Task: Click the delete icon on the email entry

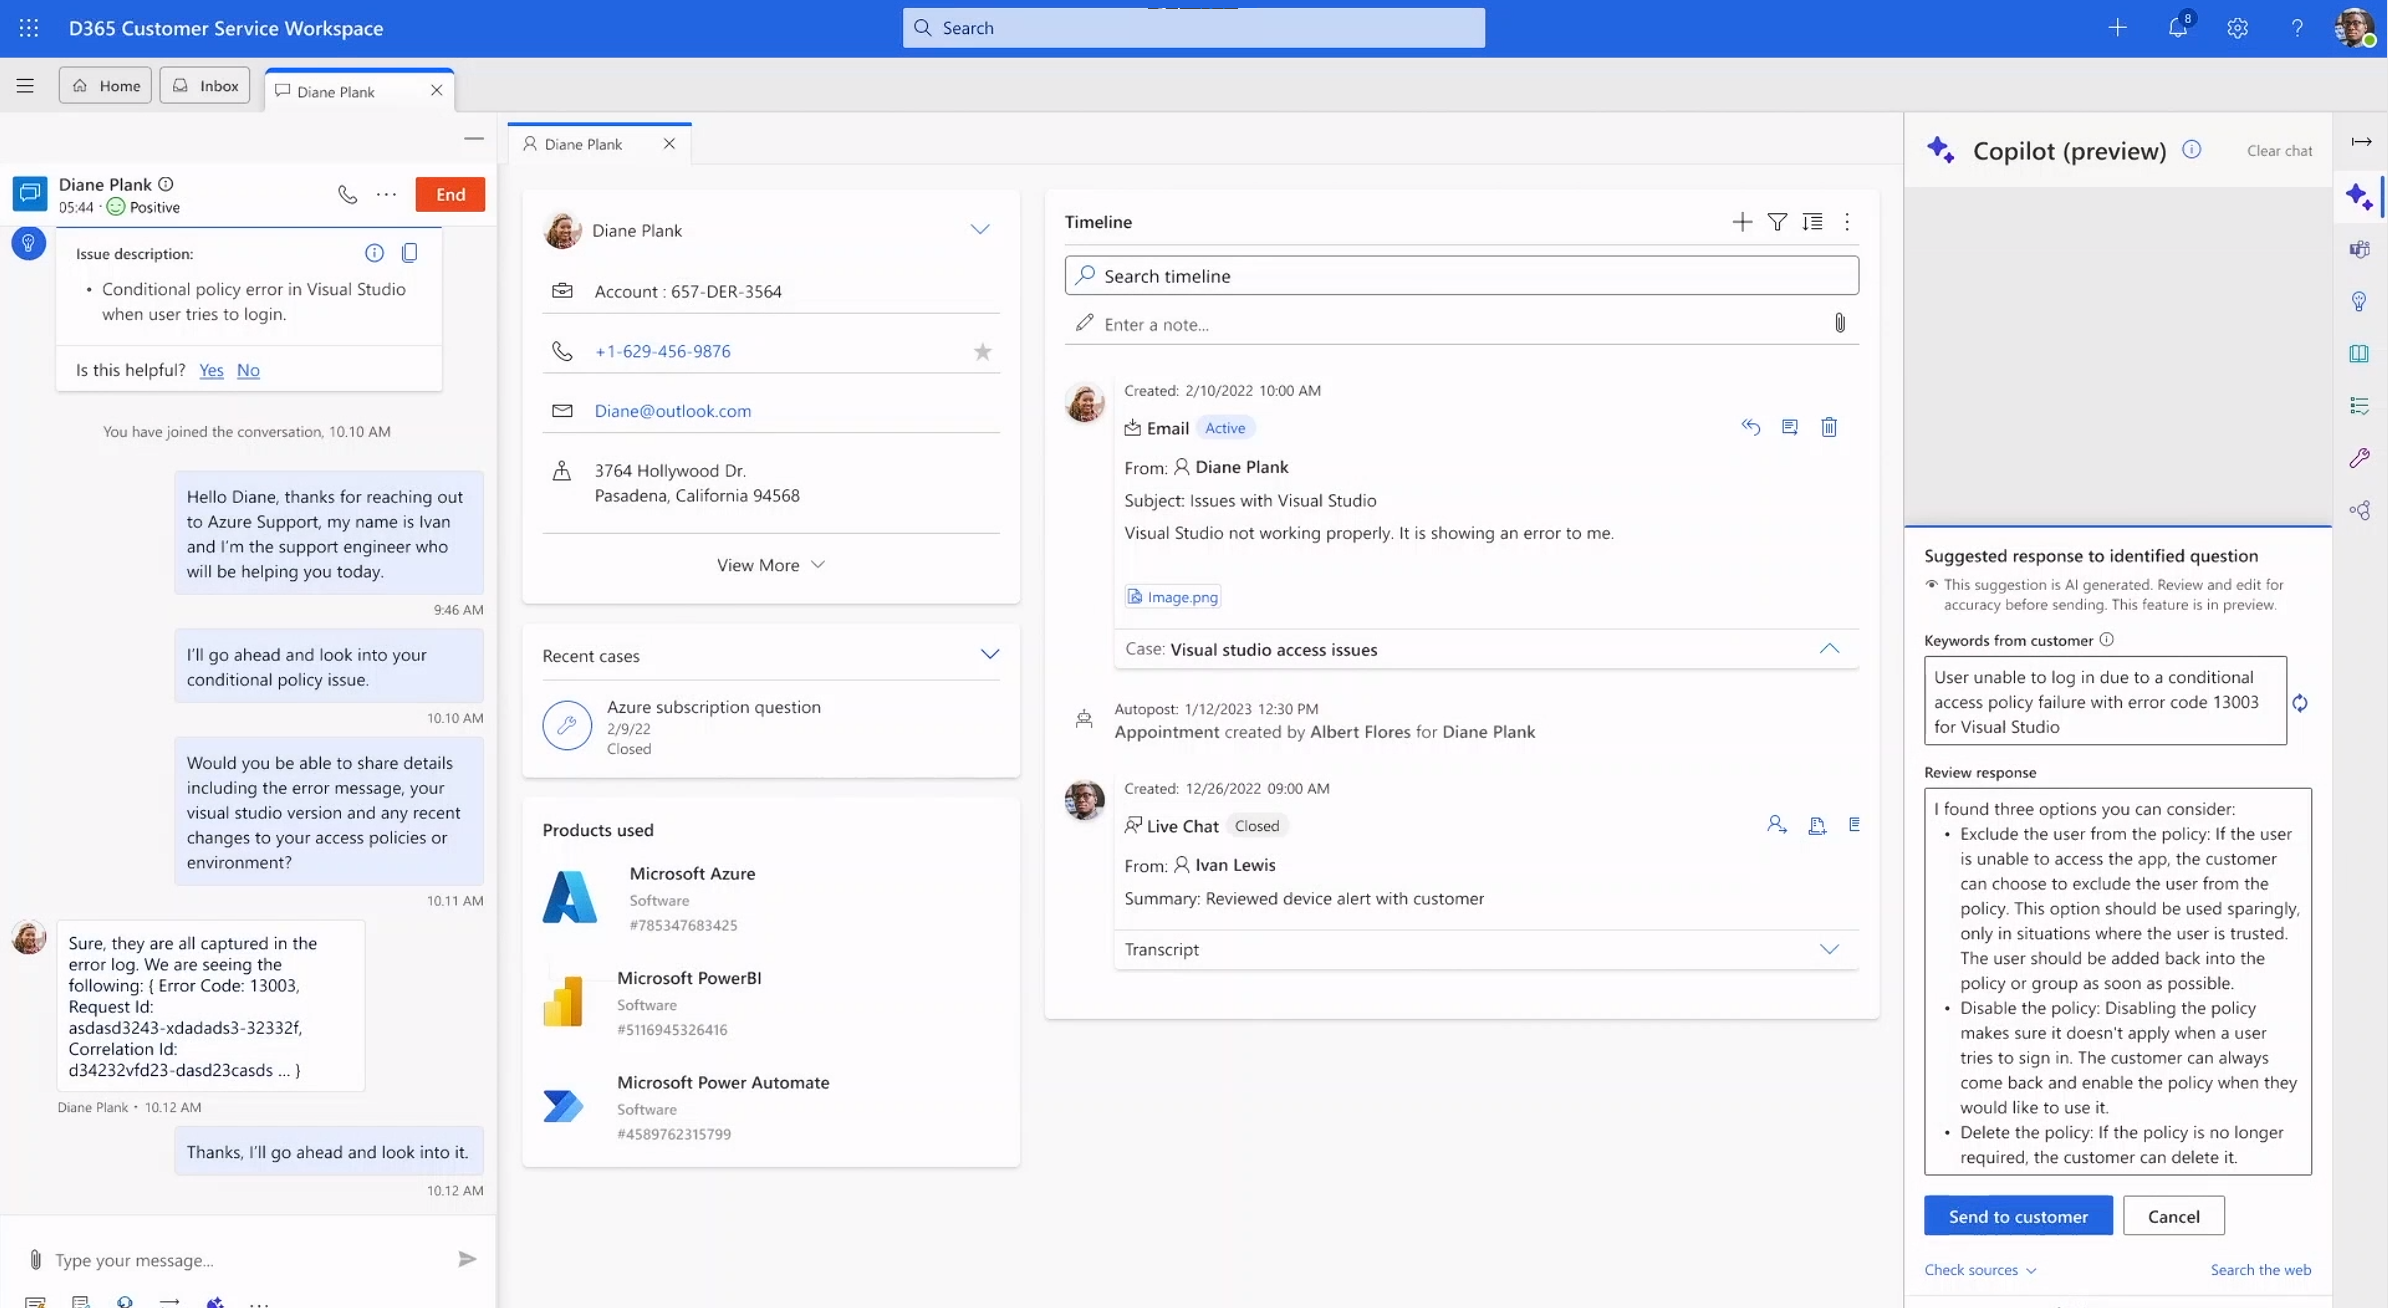Action: pos(1828,427)
